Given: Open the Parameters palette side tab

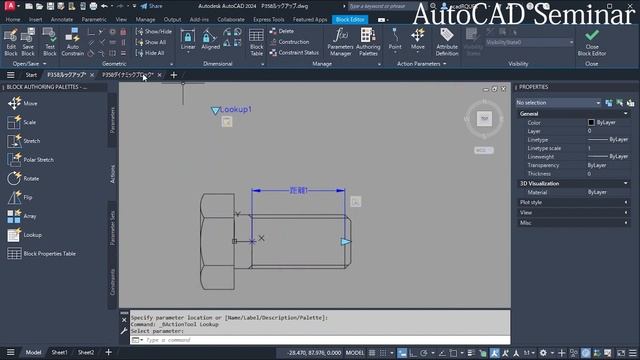Looking at the screenshot, I should pyautogui.click(x=113, y=120).
